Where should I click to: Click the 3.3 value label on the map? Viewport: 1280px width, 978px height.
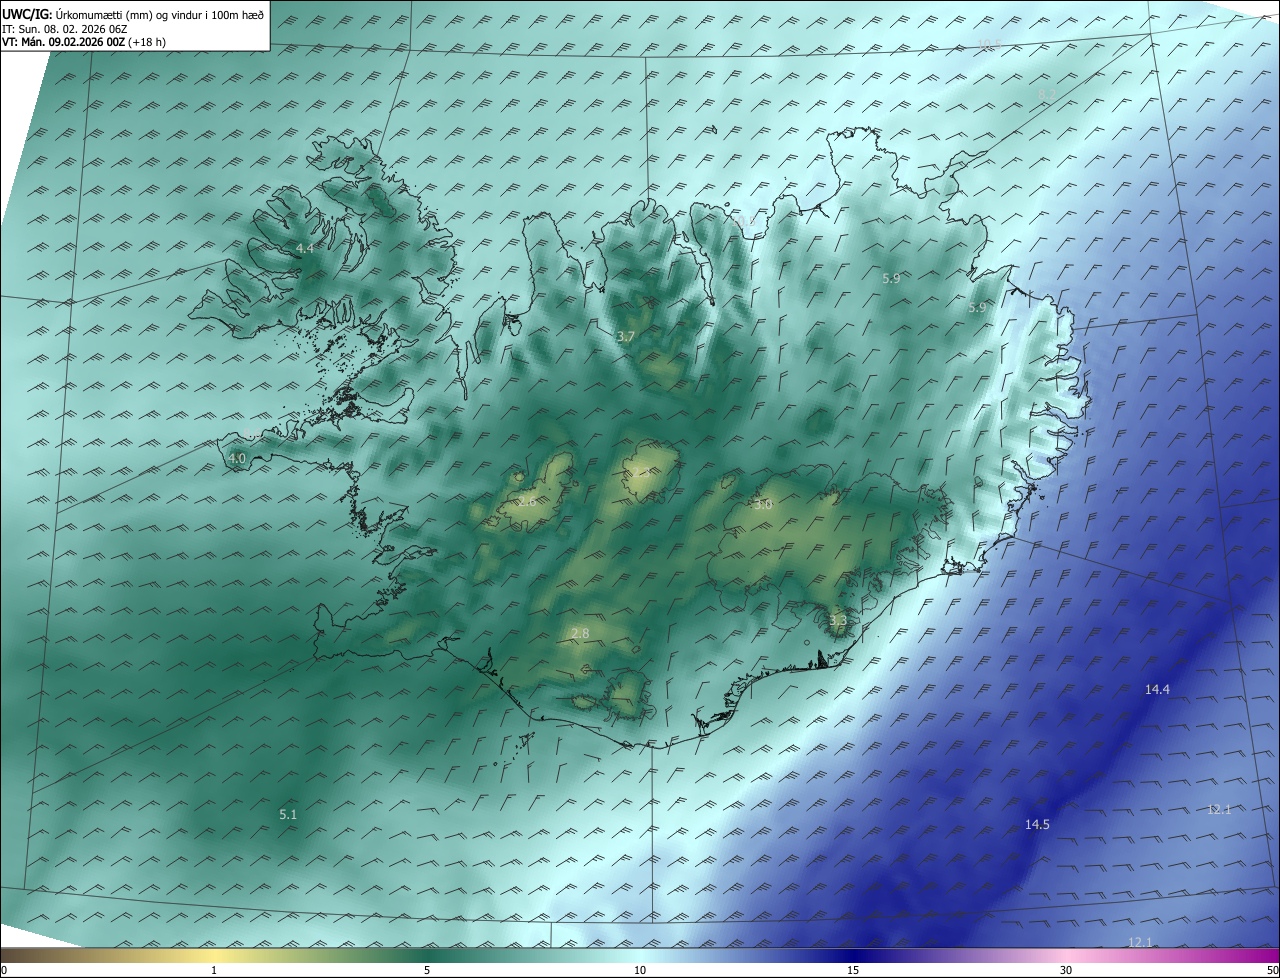(x=838, y=620)
